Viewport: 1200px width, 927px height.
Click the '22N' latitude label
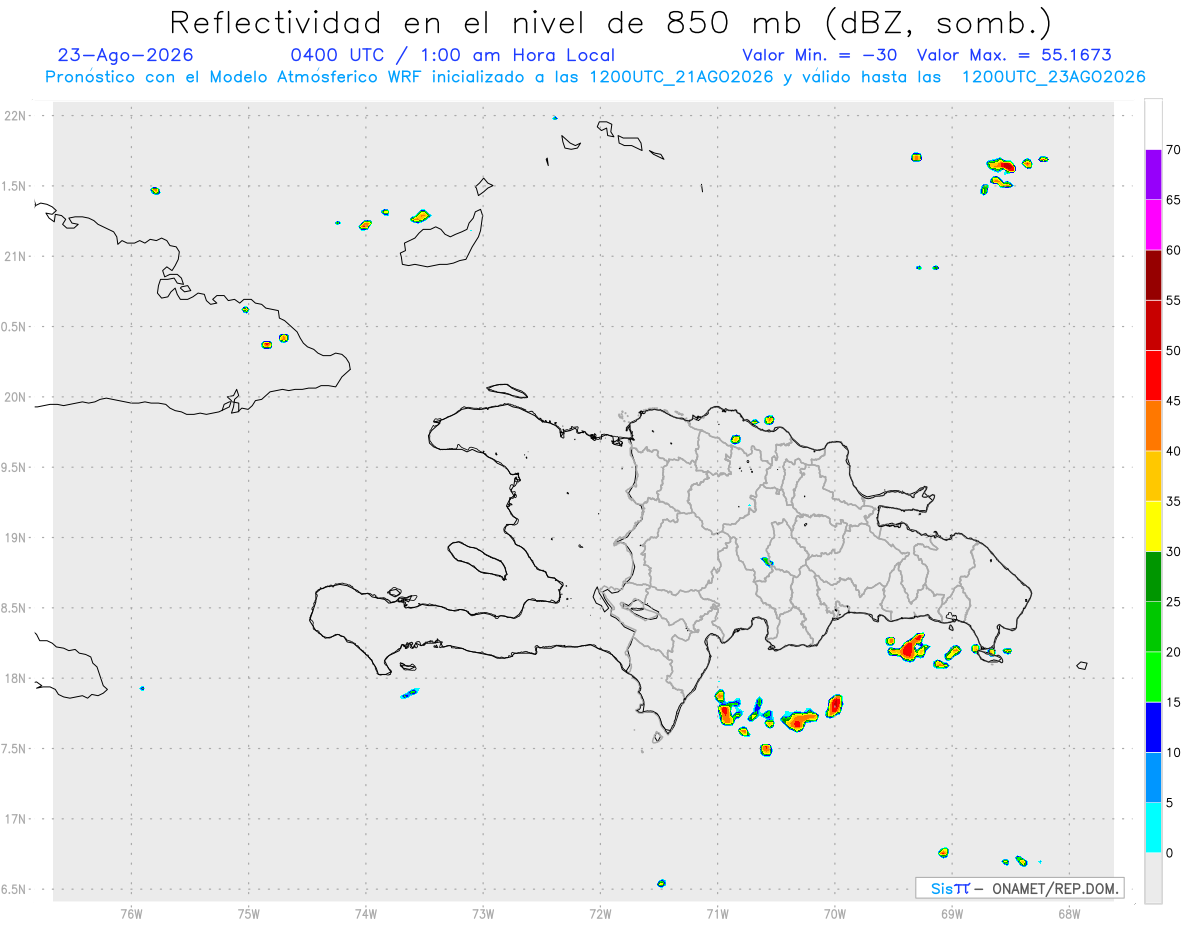coord(17,116)
